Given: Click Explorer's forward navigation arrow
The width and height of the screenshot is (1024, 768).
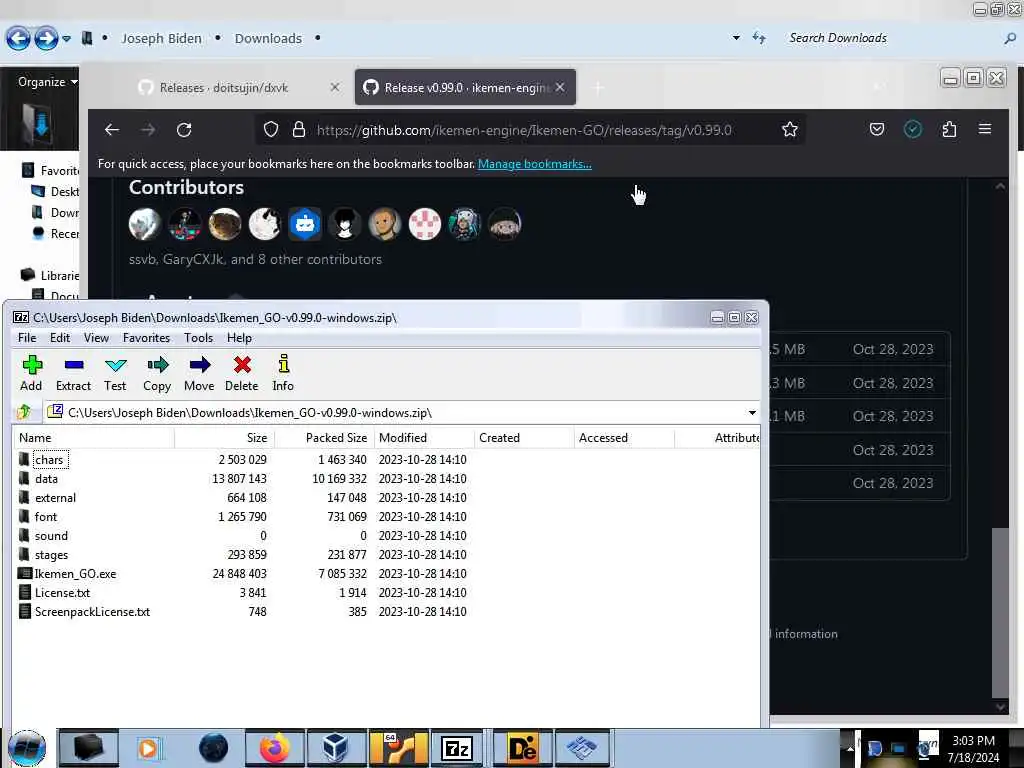Looking at the screenshot, I should pyautogui.click(x=46, y=38).
